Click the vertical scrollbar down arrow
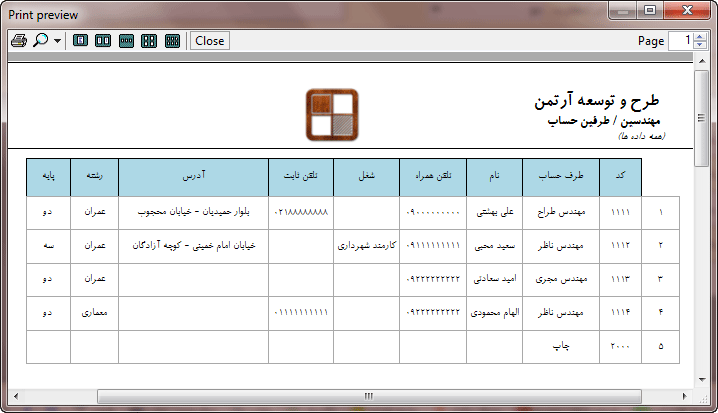The width and height of the screenshot is (718, 413). (701, 381)
